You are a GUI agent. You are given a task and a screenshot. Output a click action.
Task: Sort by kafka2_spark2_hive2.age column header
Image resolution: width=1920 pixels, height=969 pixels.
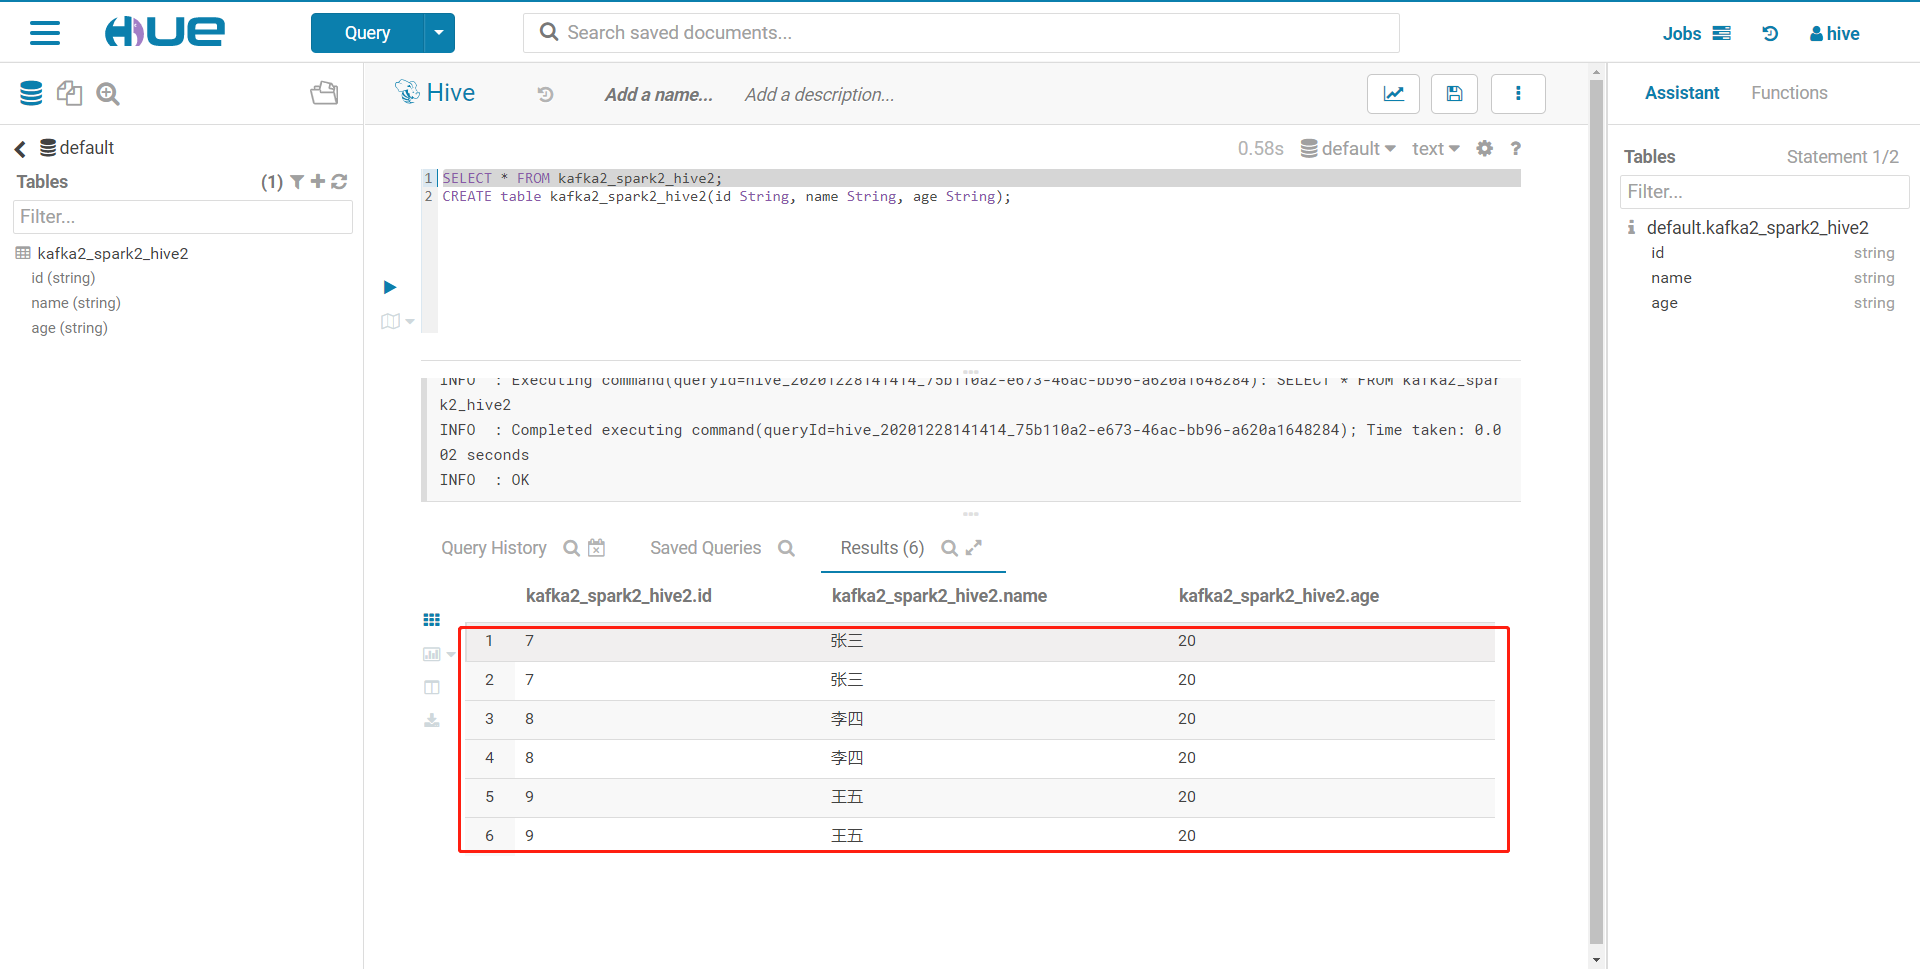click(x=1279, y=596)
